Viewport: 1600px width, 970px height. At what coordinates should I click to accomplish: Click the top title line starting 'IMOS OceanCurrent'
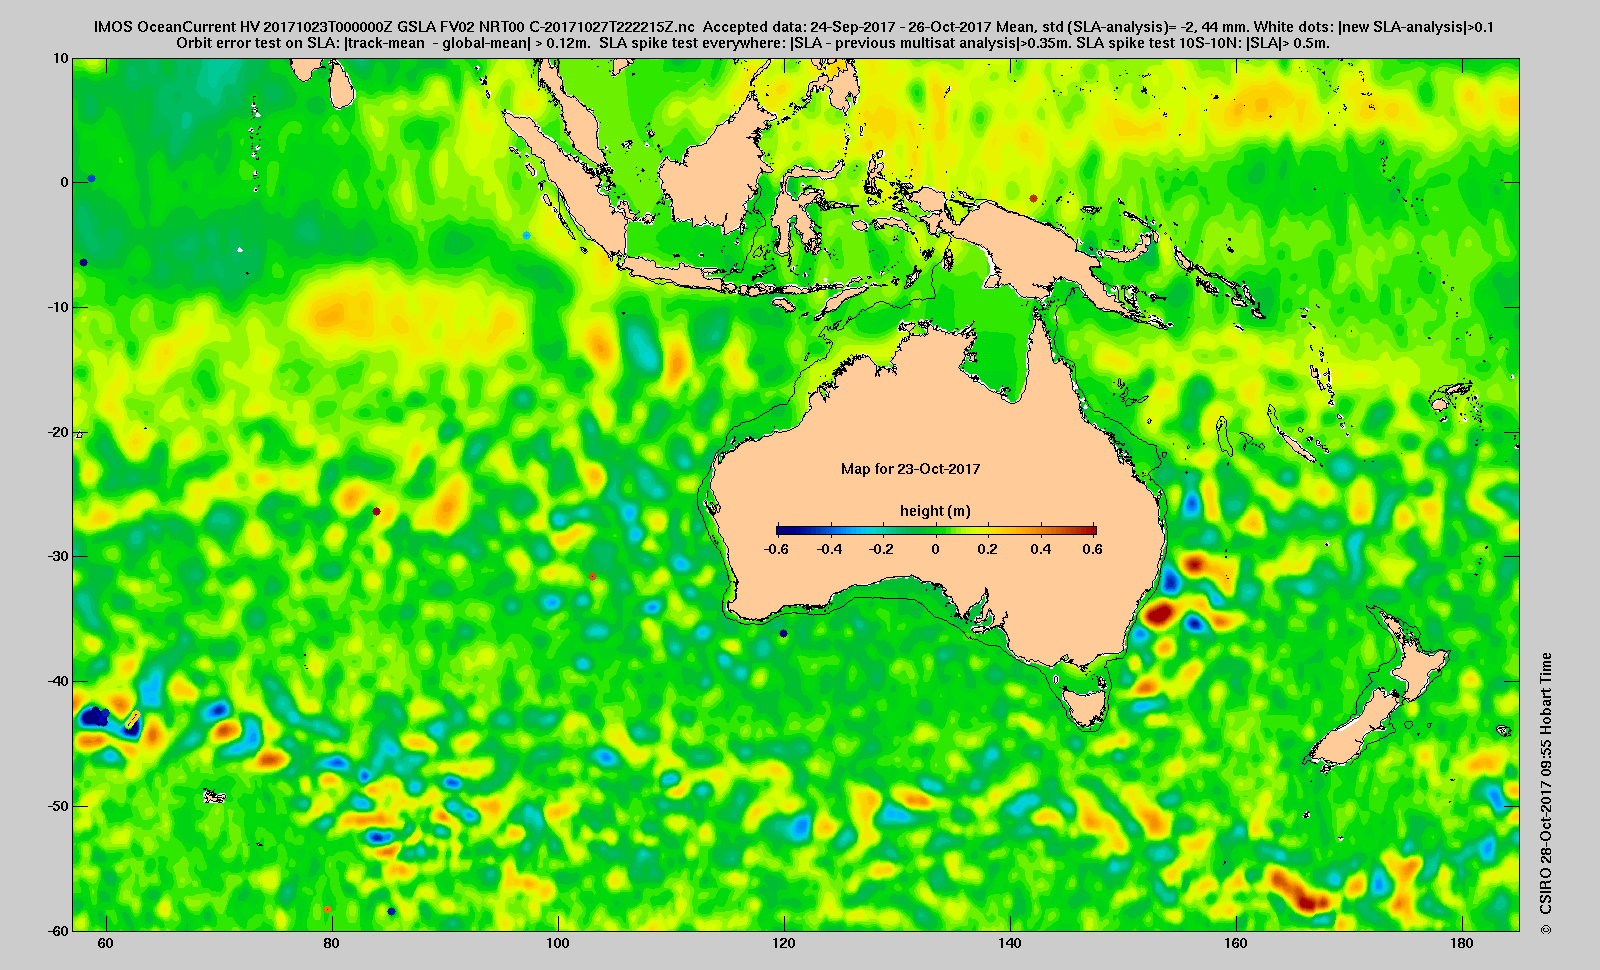(x=794, y=27)
